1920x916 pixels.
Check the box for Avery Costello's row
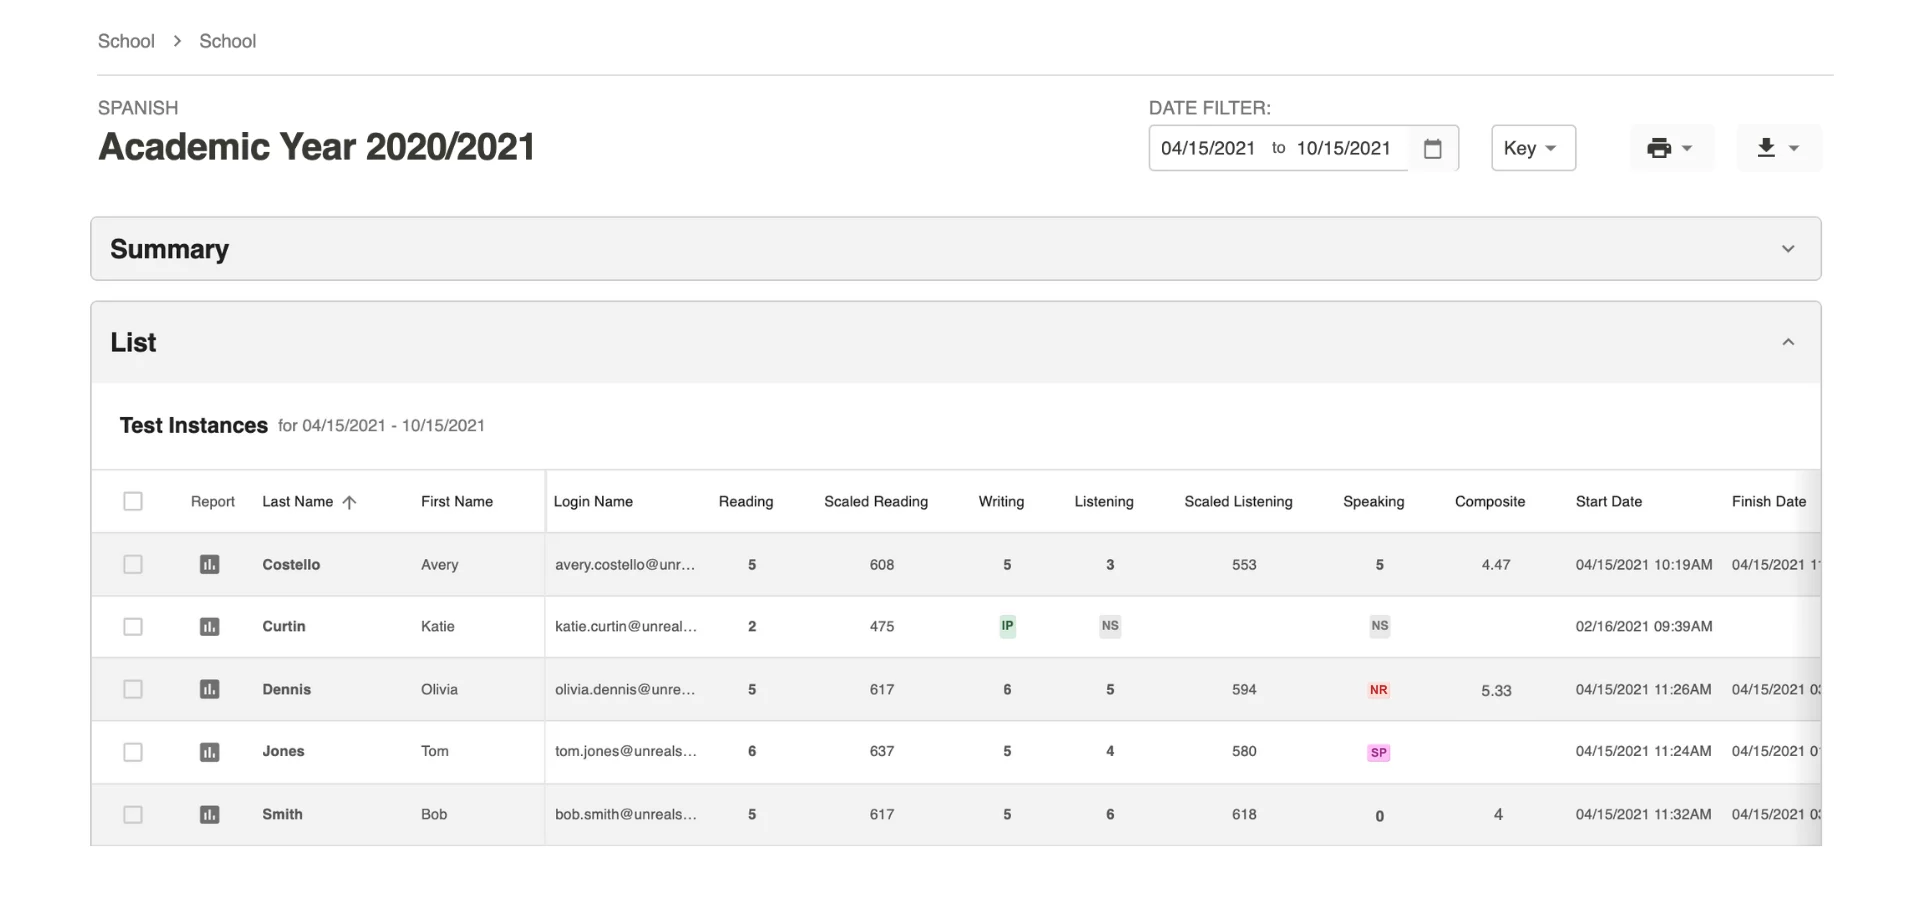[x=133, y=565]
